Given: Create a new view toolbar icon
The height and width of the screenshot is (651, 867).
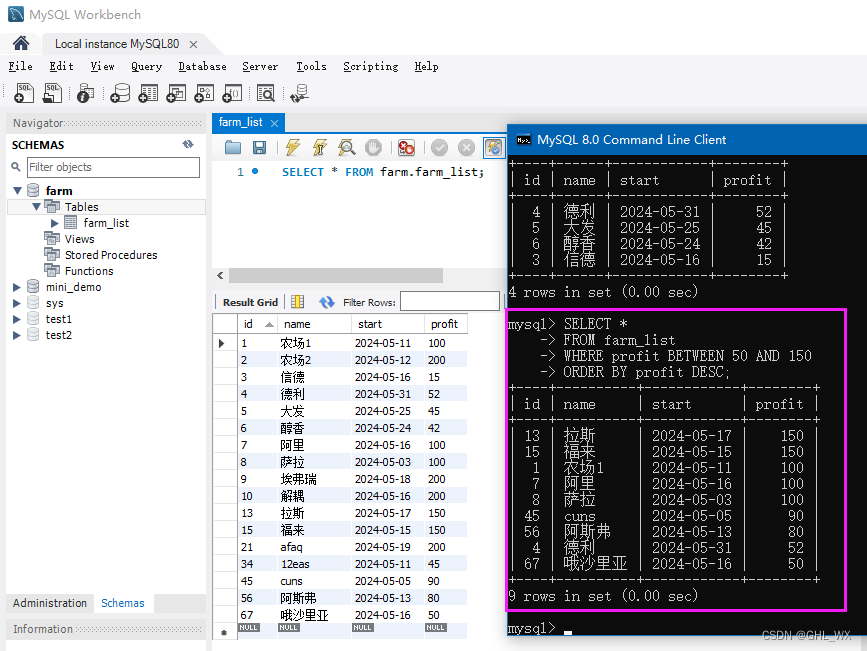Looking at the screenshot, I should (176, 93).
